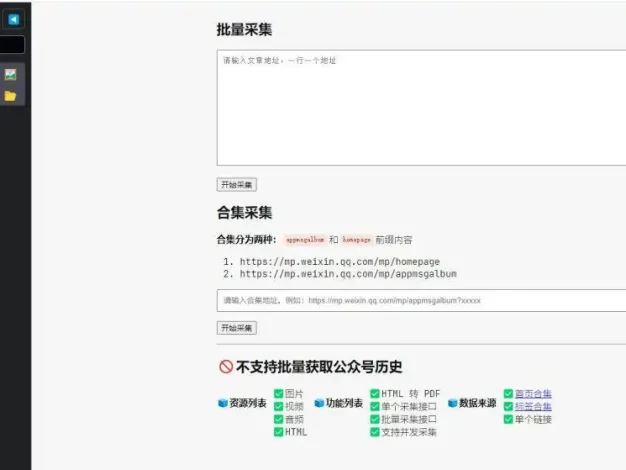Open the 标签合集 link
This screenshot has width=626, height=470.
click(x=533, y=407)
